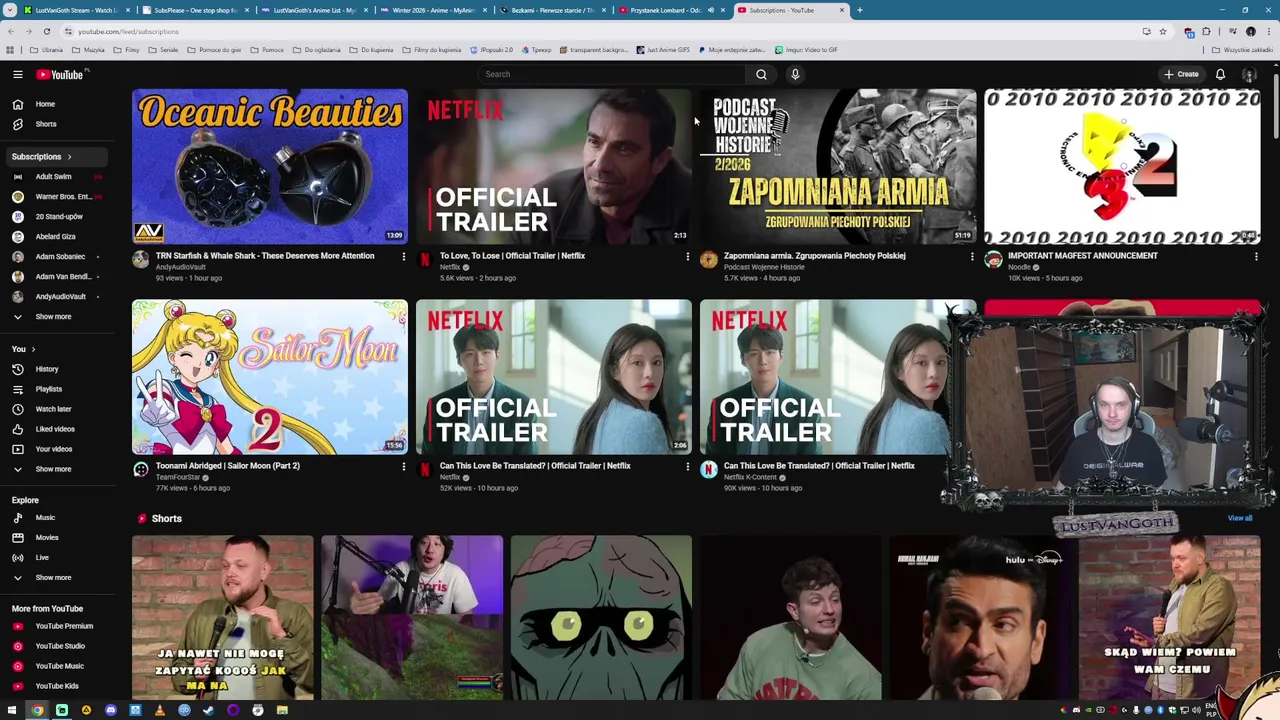Open Just Anime GIFS bookmark
The width and height of the screenshot is (1280, 720).
[x=663, y=49]
